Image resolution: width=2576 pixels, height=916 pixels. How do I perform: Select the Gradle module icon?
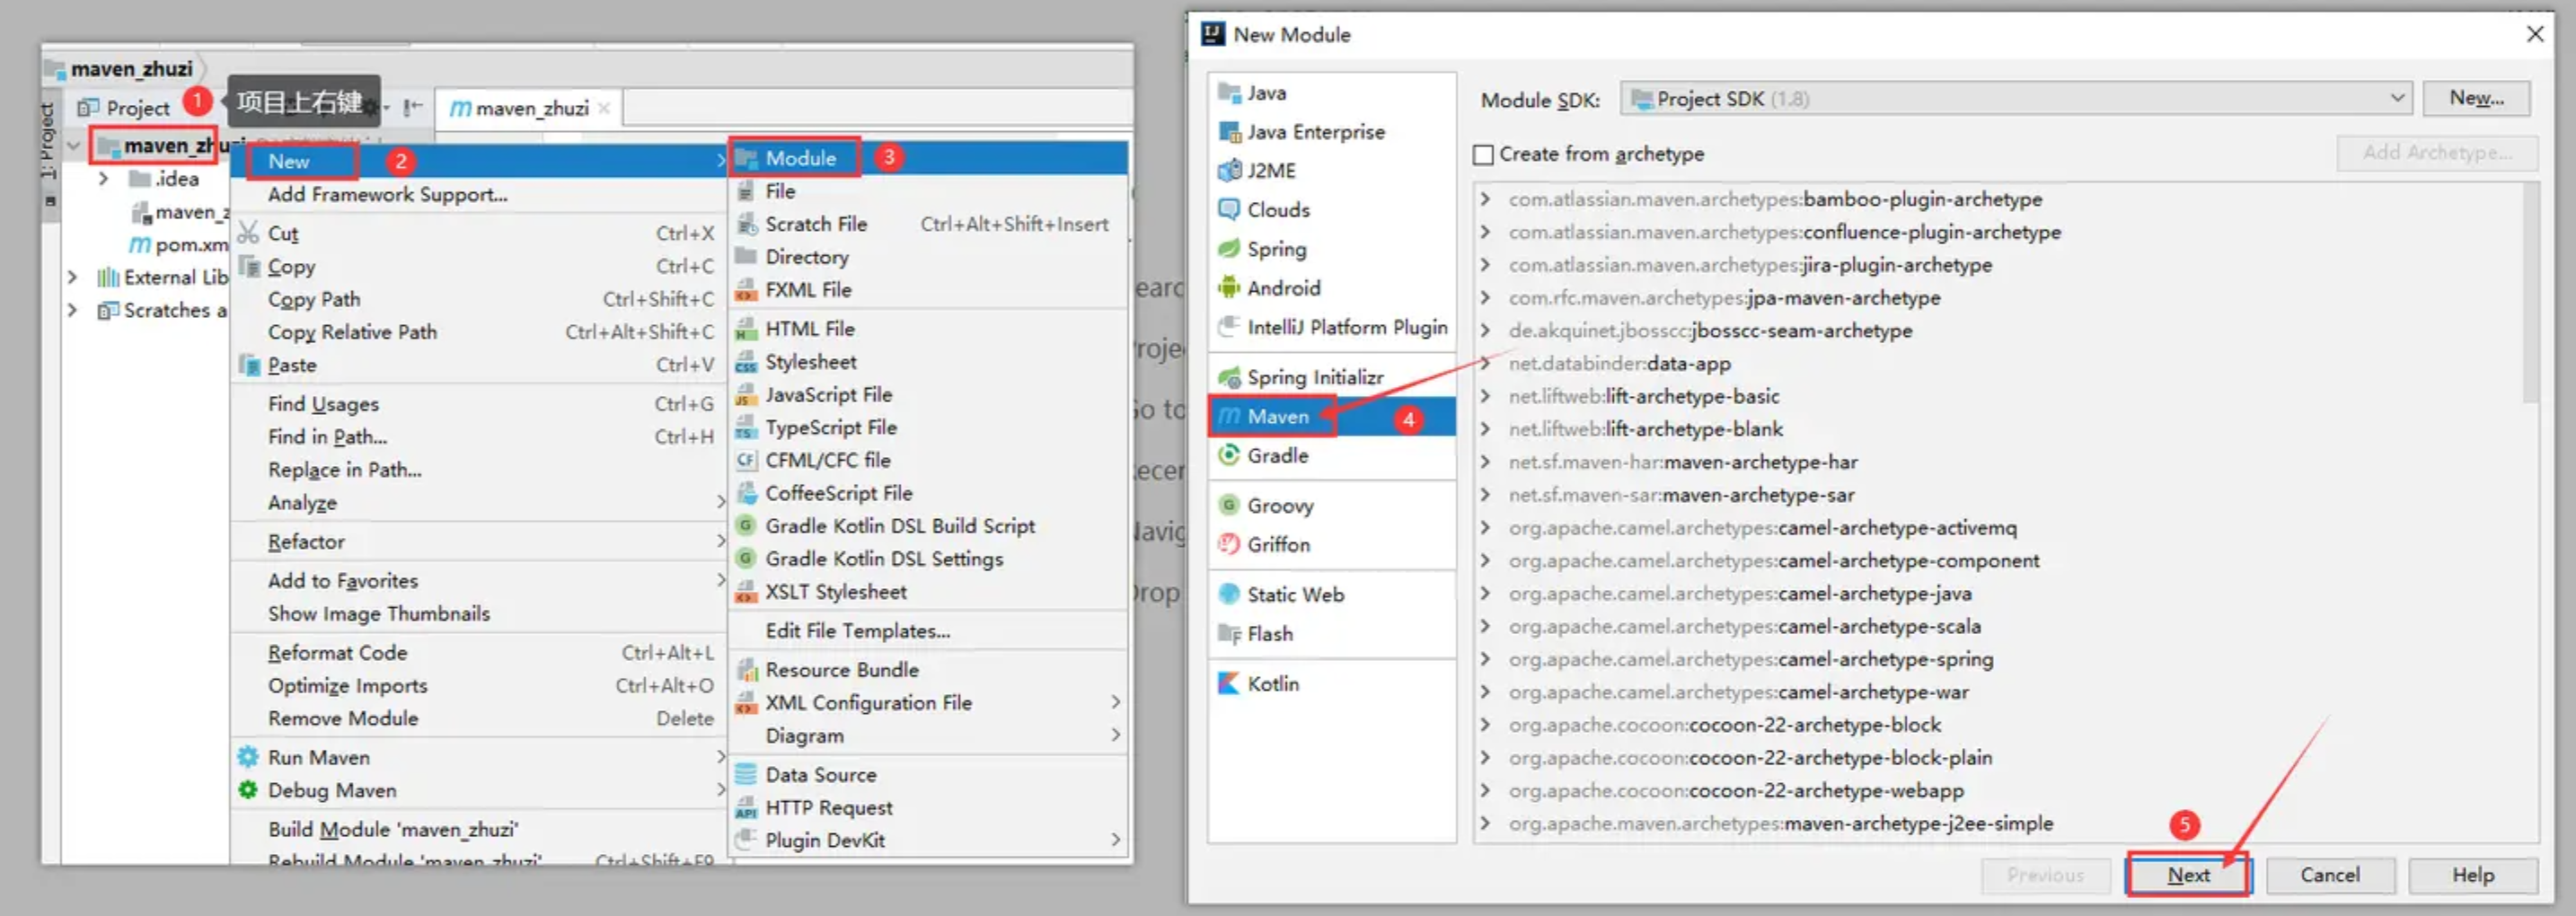click(x=1229, y=455)
